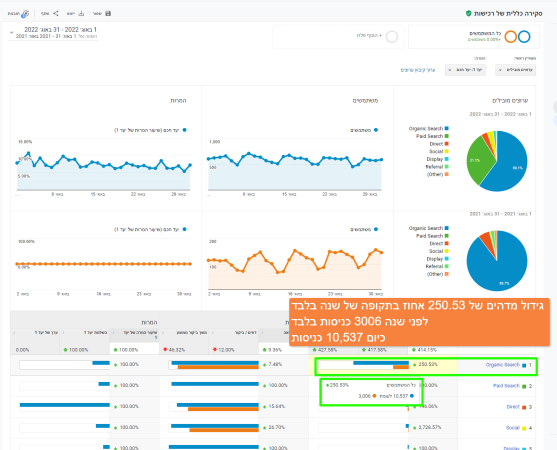Click the 414.15% total users change
Image resolution: width=557 pixels, height=450 pixels.
tap(427, 350)
